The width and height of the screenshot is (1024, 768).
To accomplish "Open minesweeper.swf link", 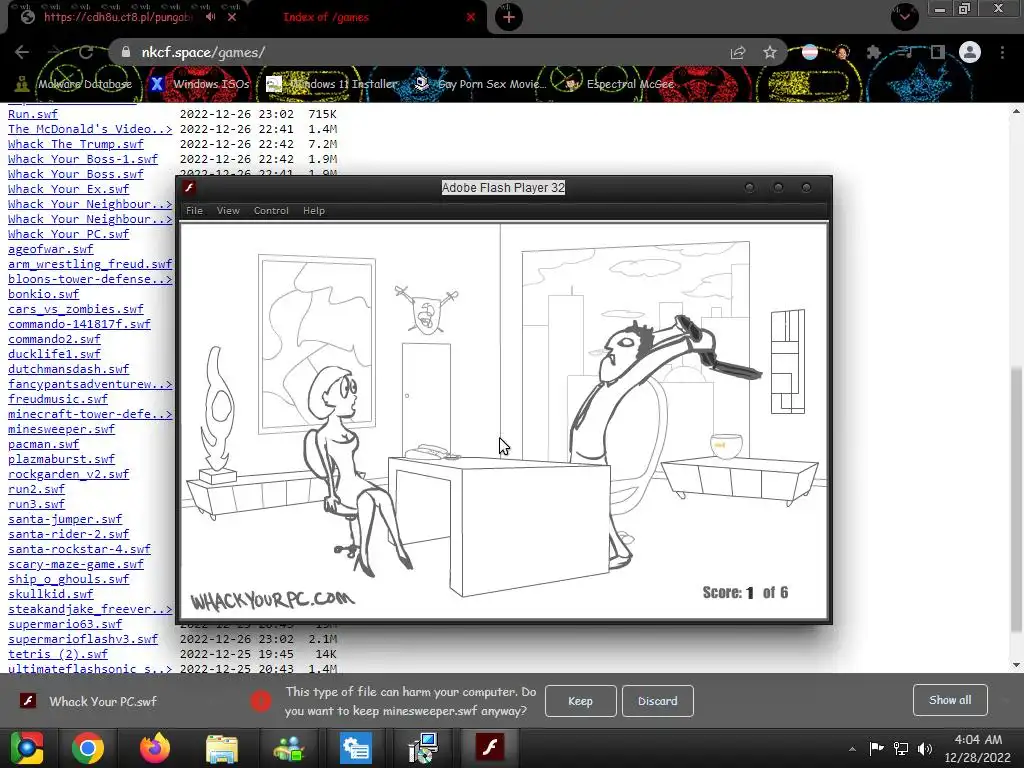I will [x=61, y=429].
